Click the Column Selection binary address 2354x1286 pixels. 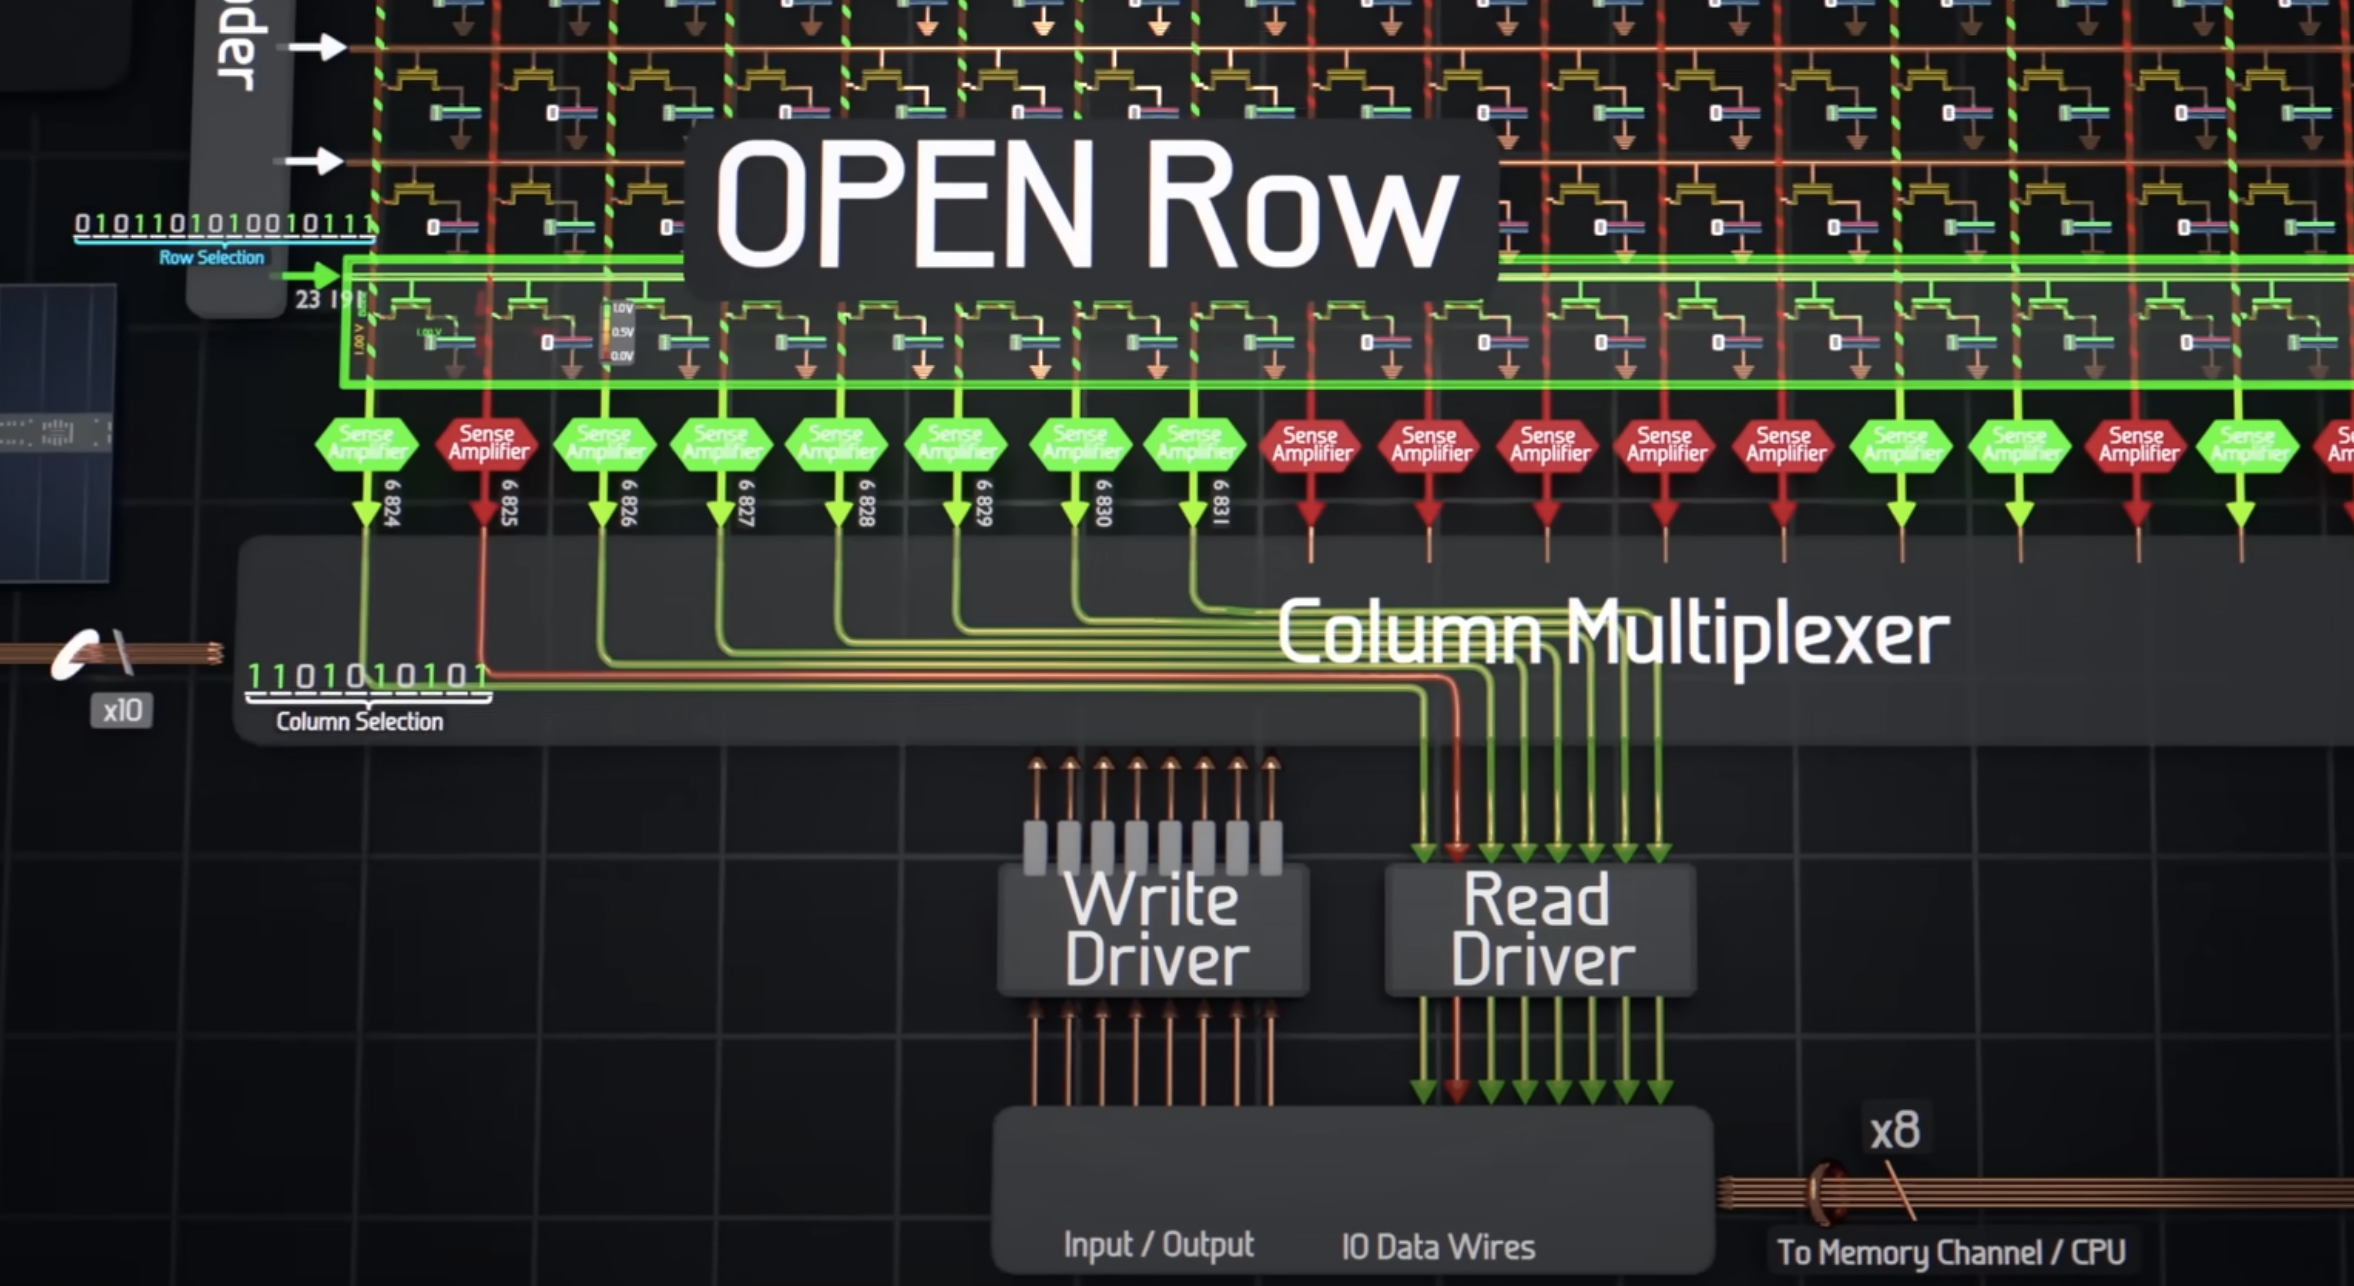367,677
